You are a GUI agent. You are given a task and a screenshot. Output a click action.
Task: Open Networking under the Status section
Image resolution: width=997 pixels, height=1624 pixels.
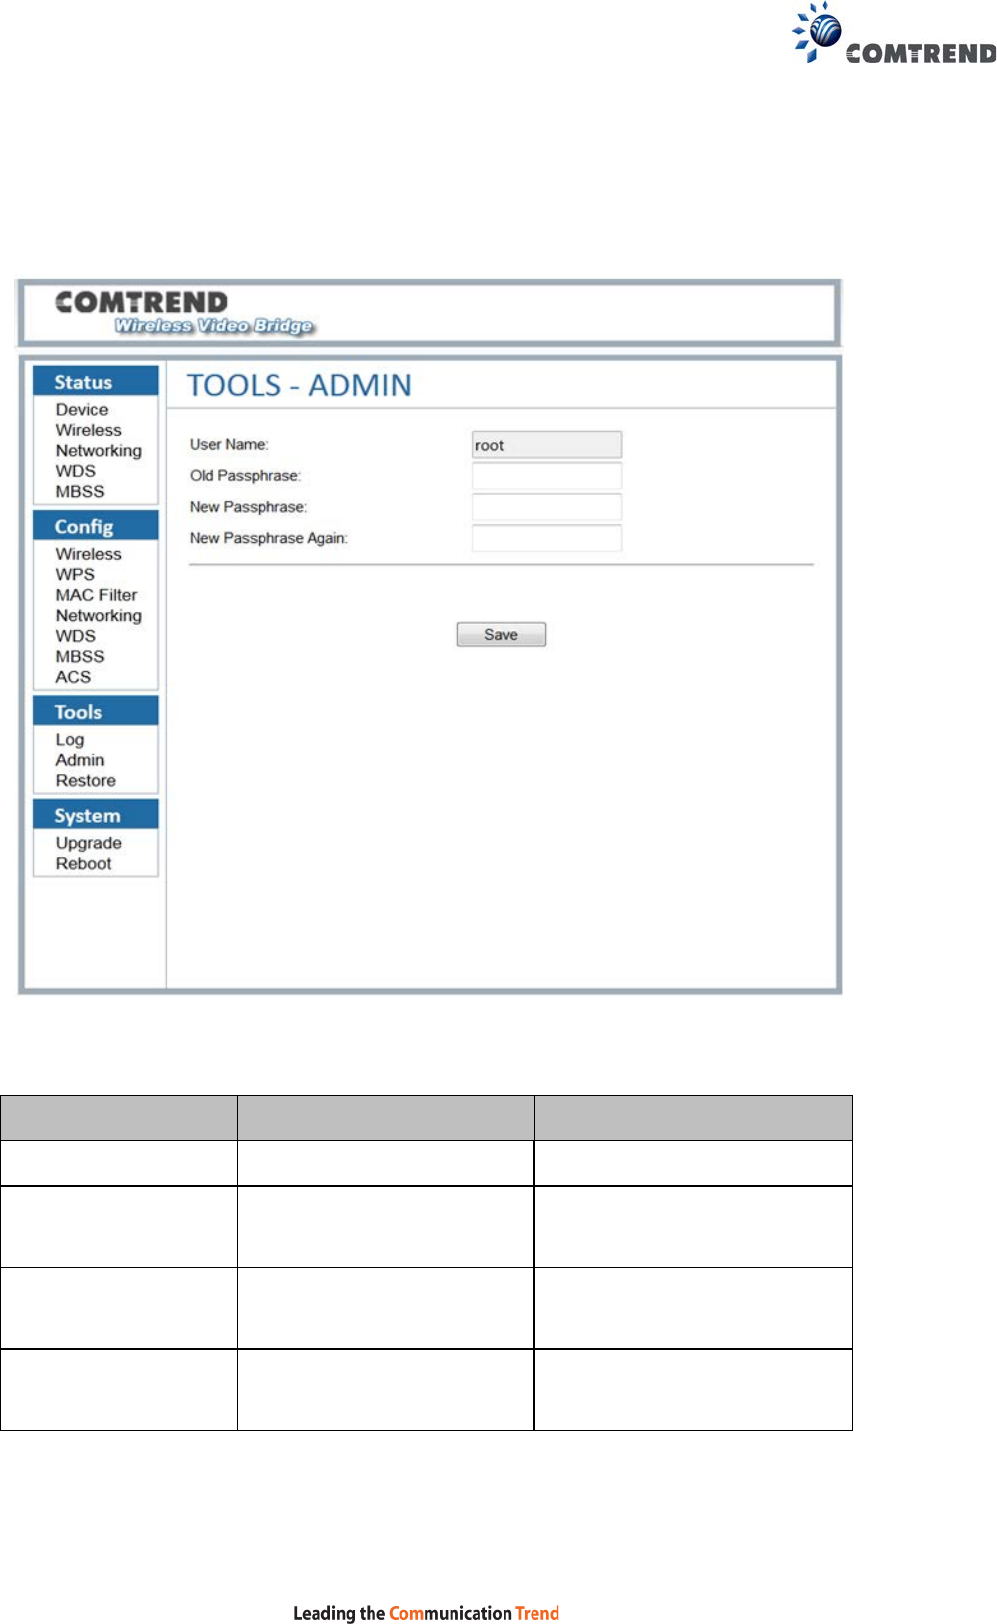98,451
